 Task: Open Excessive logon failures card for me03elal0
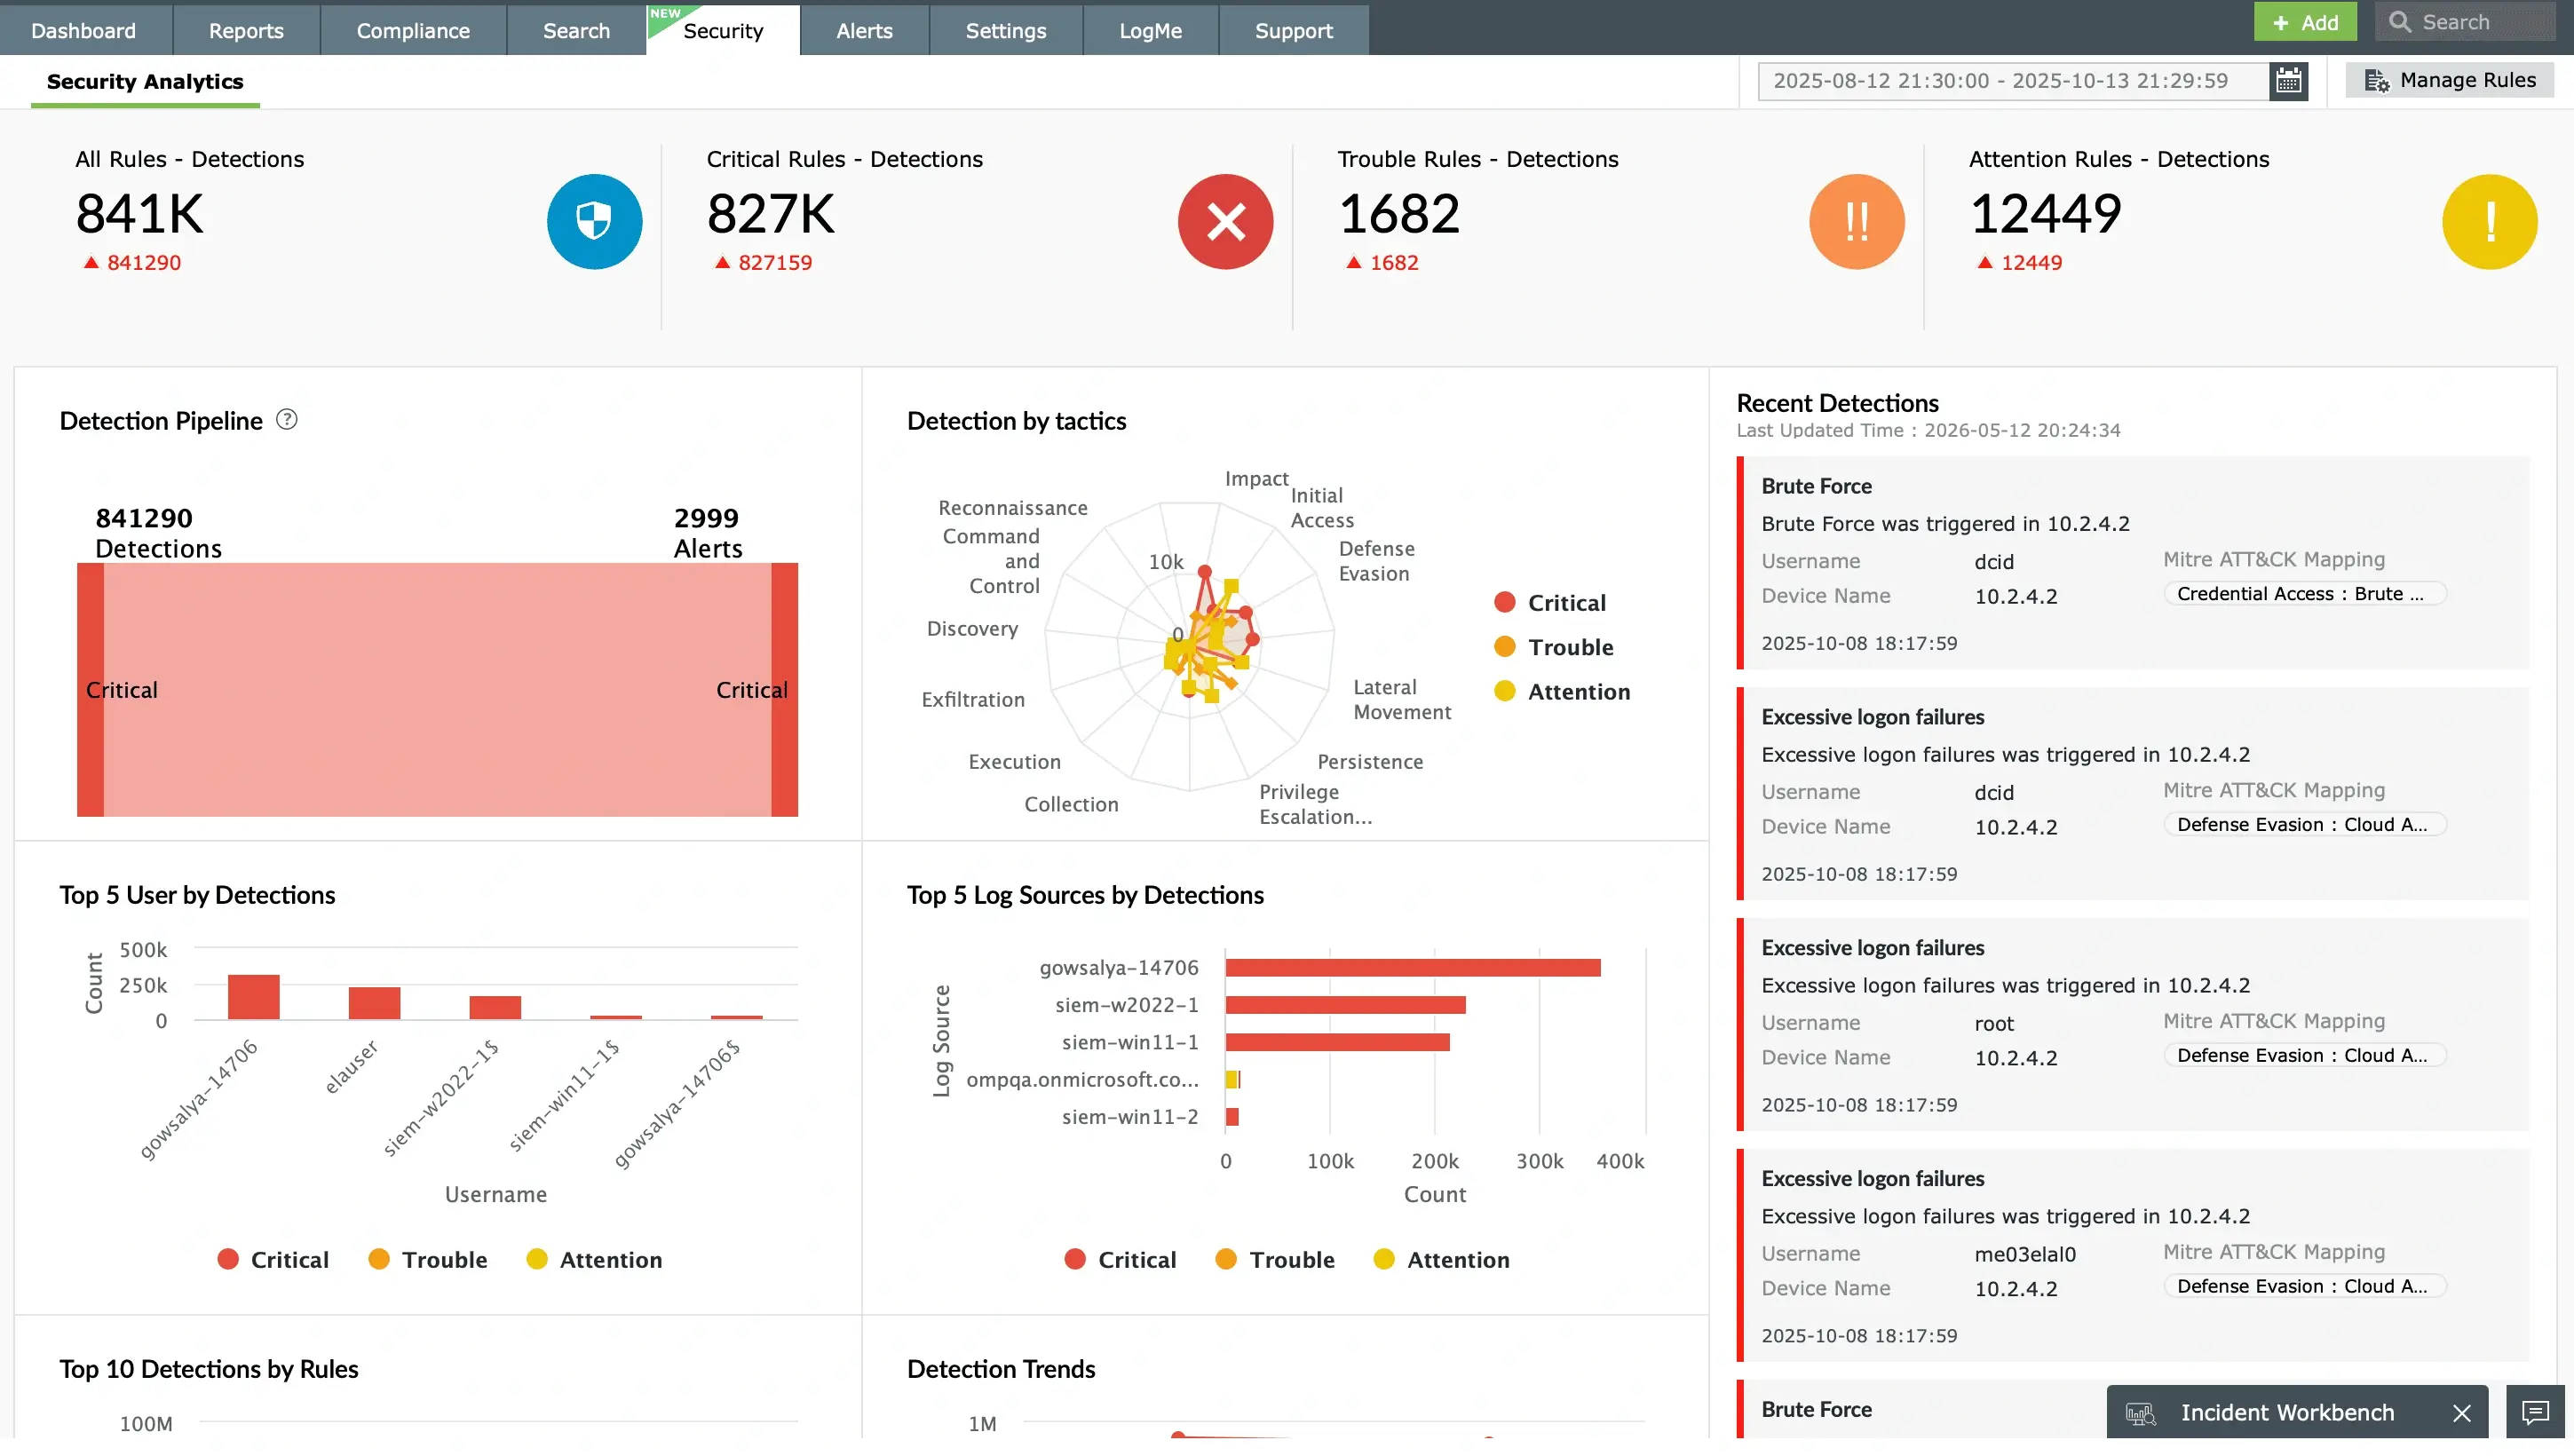[x=2132, y=1256]
